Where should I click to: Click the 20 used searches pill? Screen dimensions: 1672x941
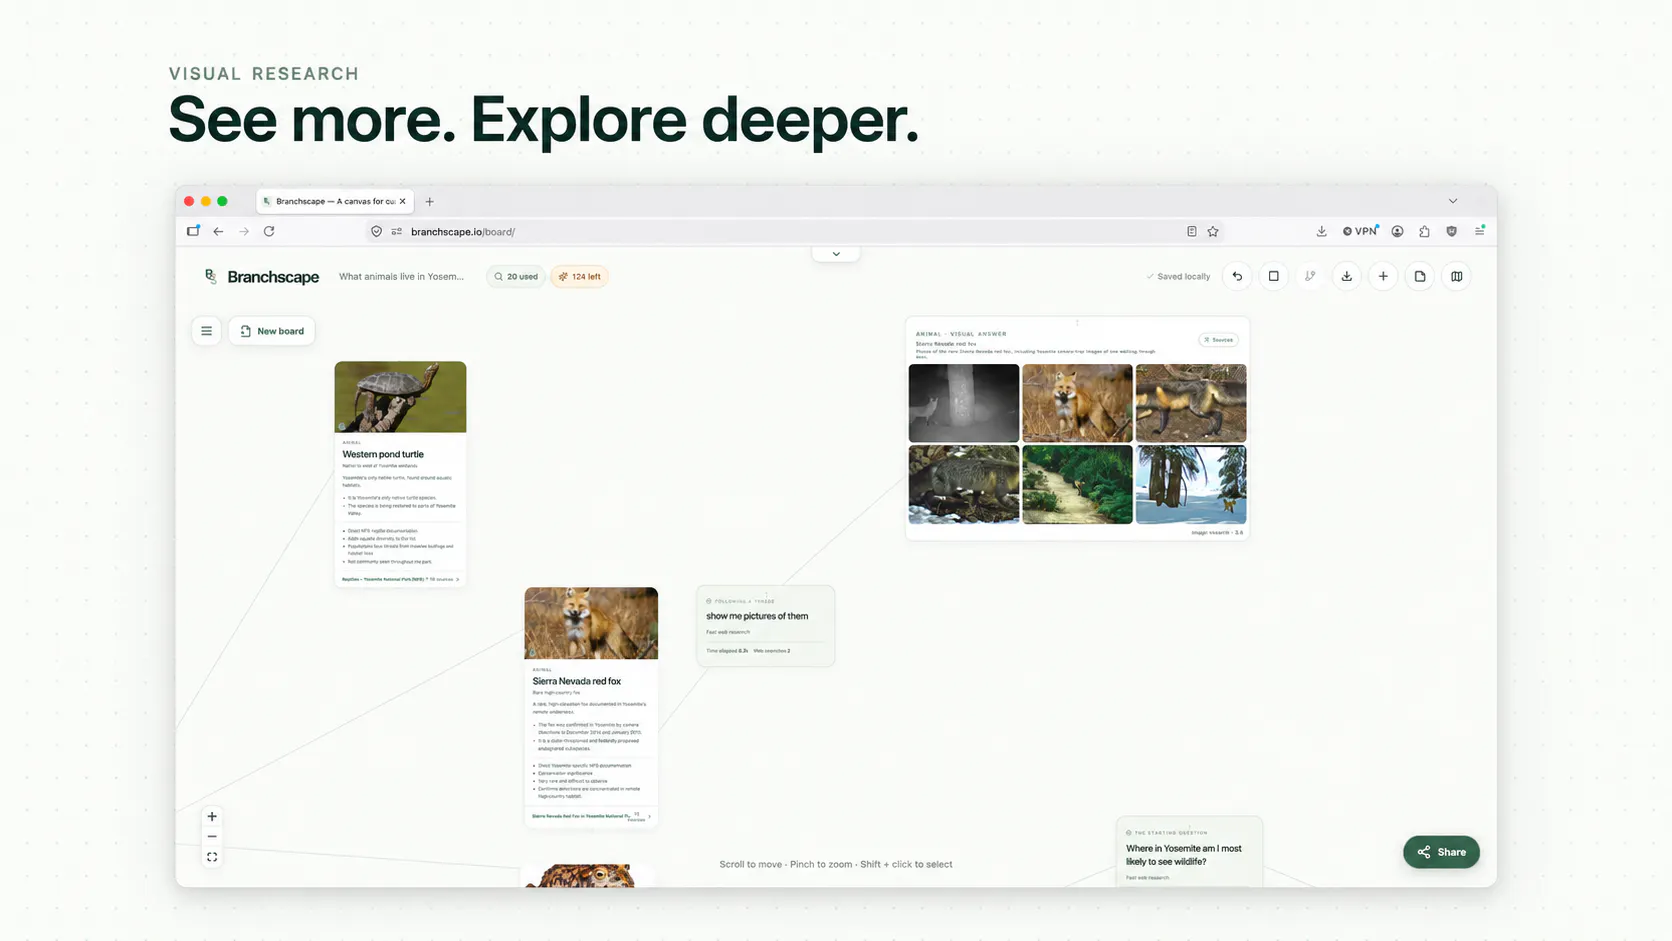tap(516, 277)
